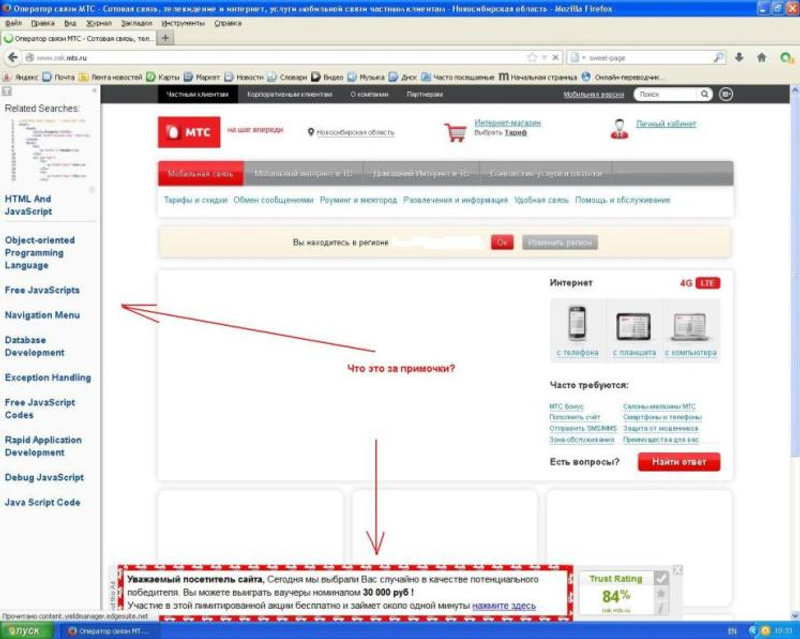Select internet 'с планшета' tablet icon

point(634,327)
